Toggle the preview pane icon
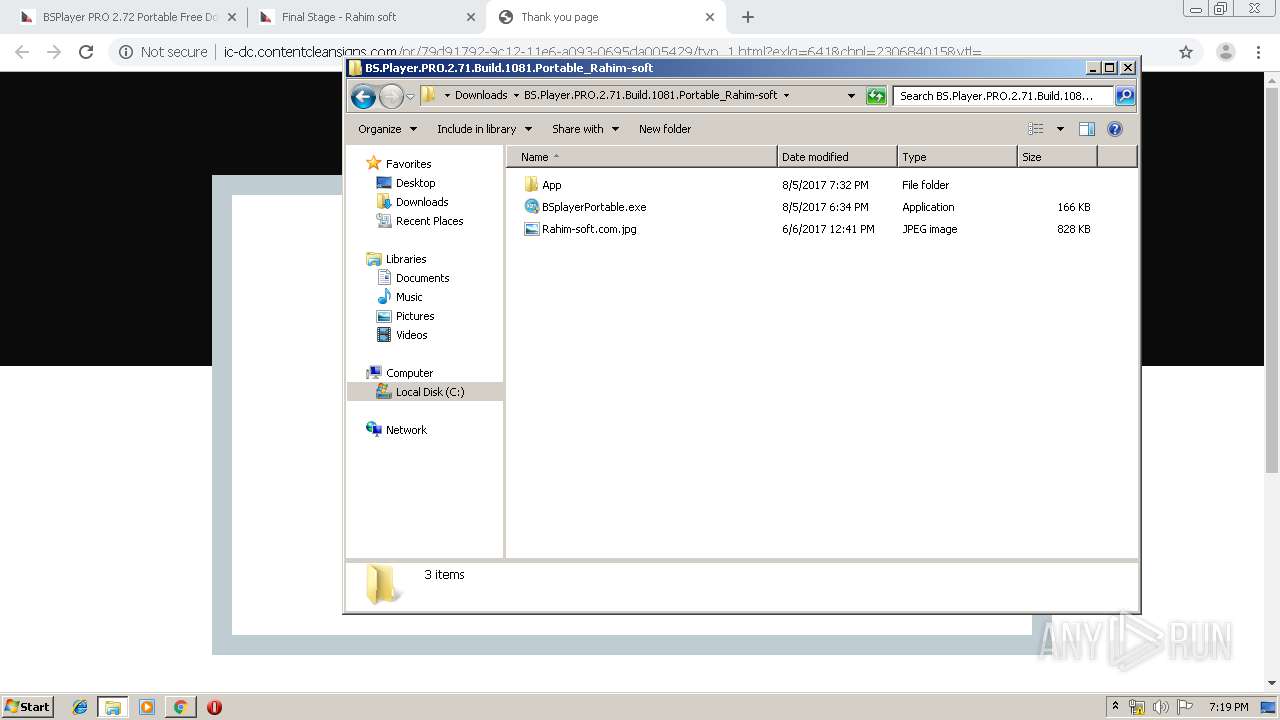 click(1087, 129)
